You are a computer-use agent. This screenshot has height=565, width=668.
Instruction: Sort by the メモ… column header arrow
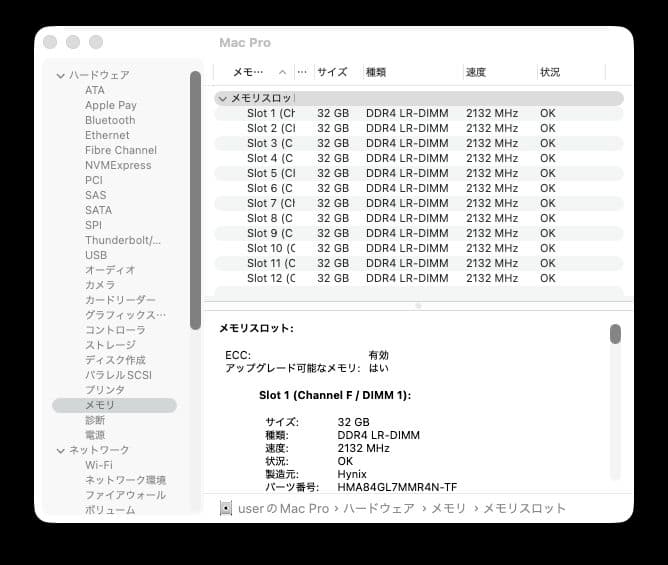point(282,72)
